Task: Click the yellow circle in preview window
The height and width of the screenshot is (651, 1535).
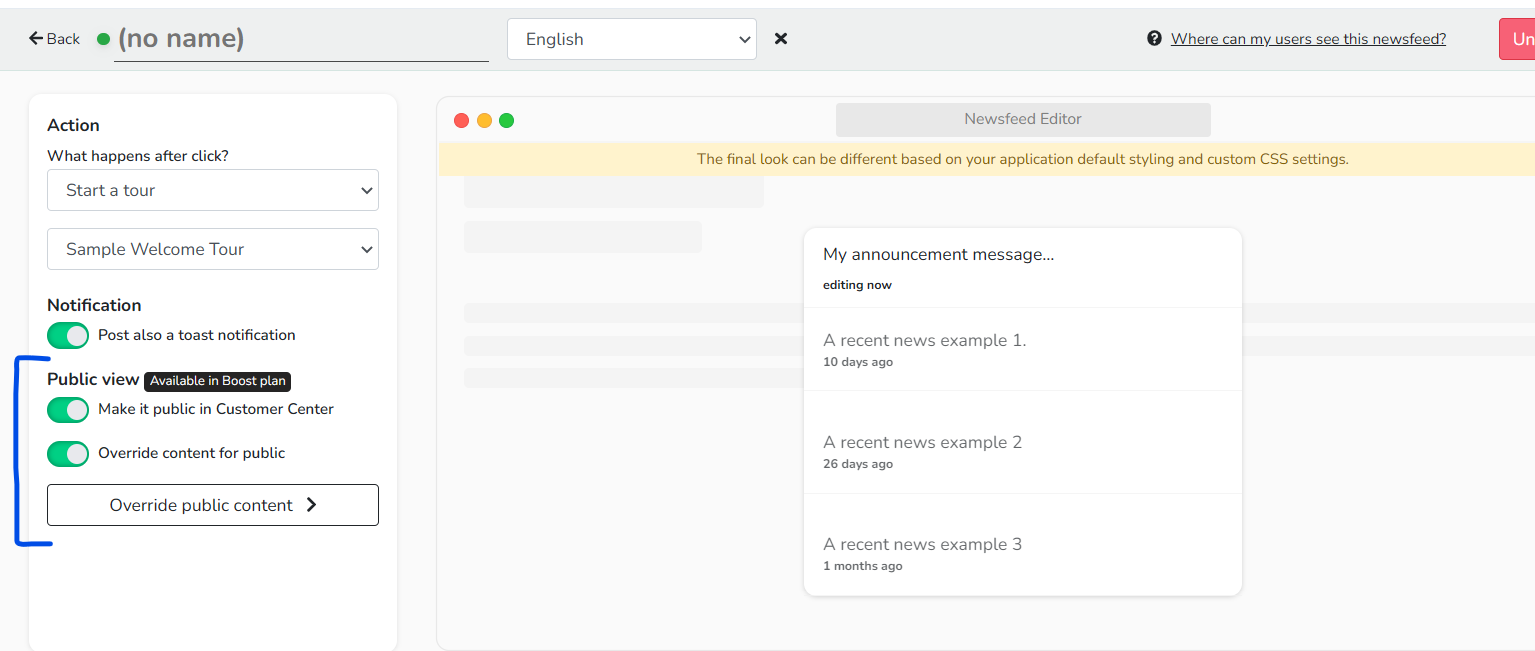Action: click(484, 121)
